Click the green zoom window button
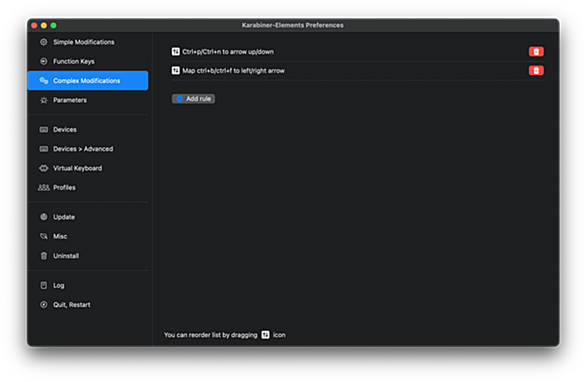Image resolution: width=586 pixels, height=382 pixels. [x=53, y=25]
